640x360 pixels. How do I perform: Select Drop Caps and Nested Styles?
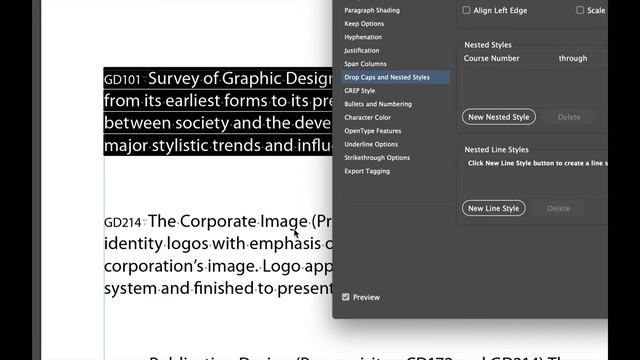[x=396, y=77]
